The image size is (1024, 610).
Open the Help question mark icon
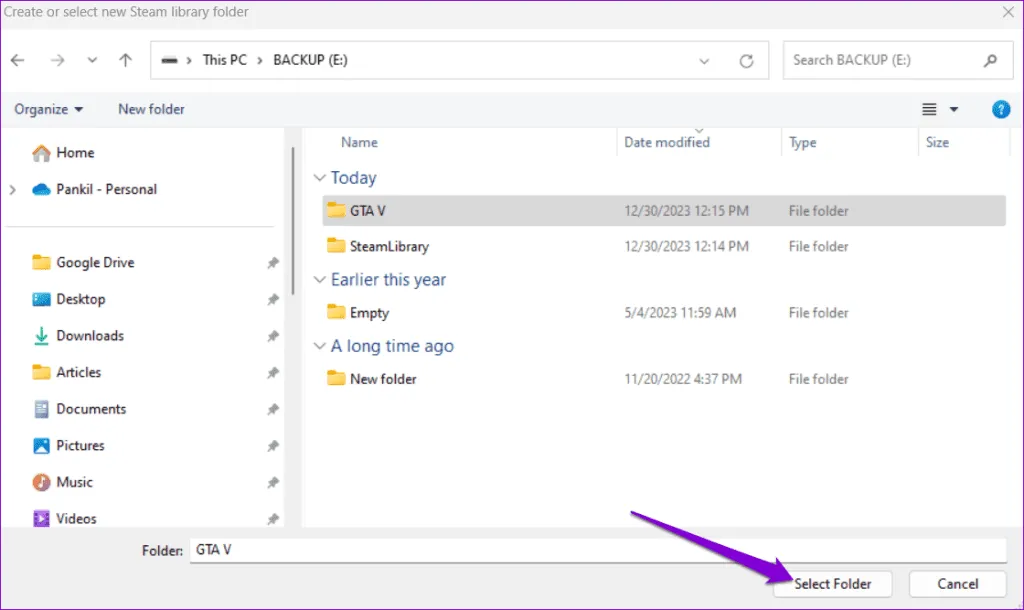click(x=1000, y=109)
